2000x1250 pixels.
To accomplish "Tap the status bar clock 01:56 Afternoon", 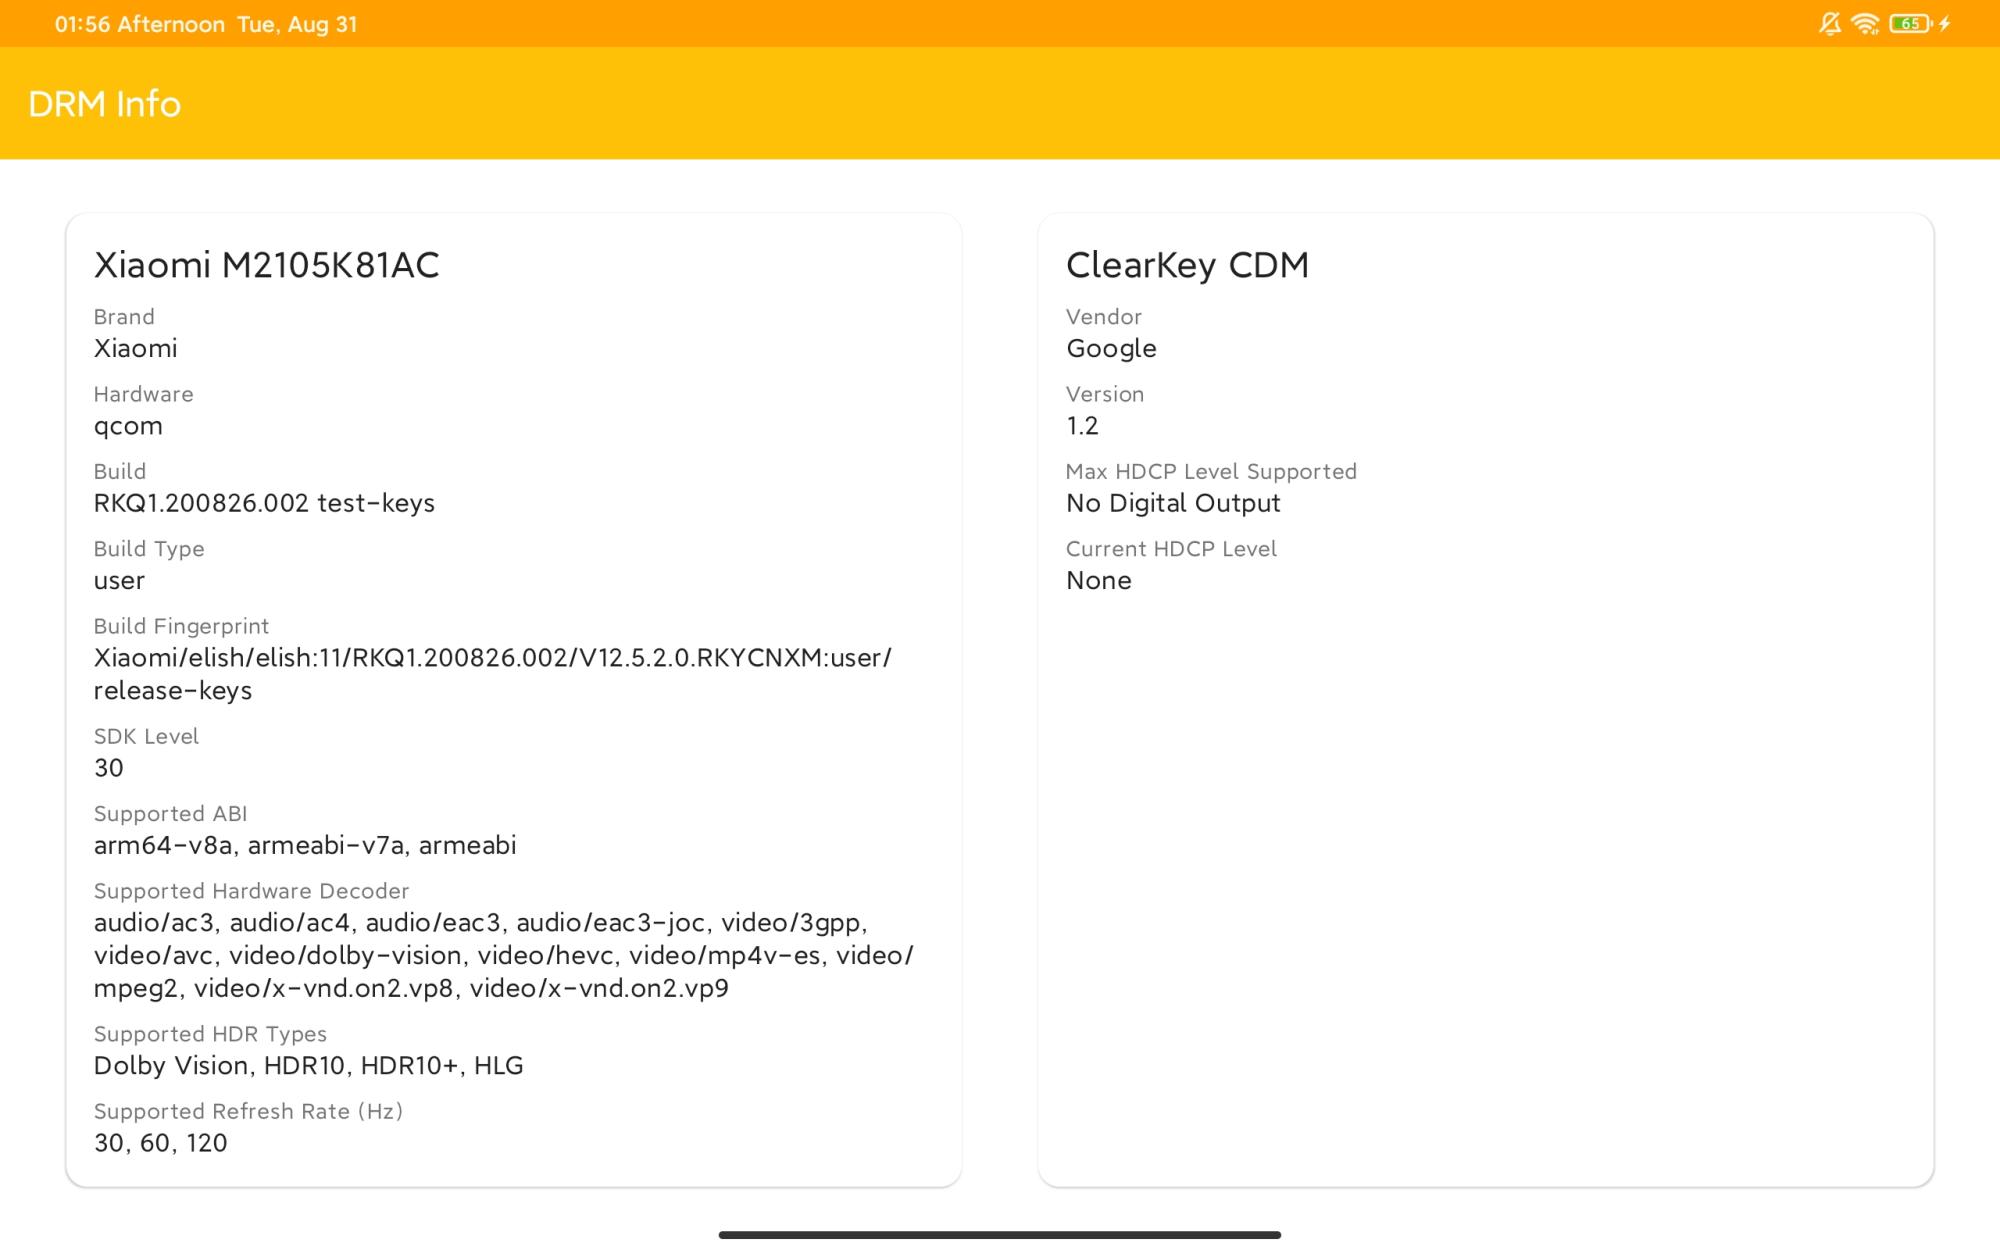I will pos(140,24).
